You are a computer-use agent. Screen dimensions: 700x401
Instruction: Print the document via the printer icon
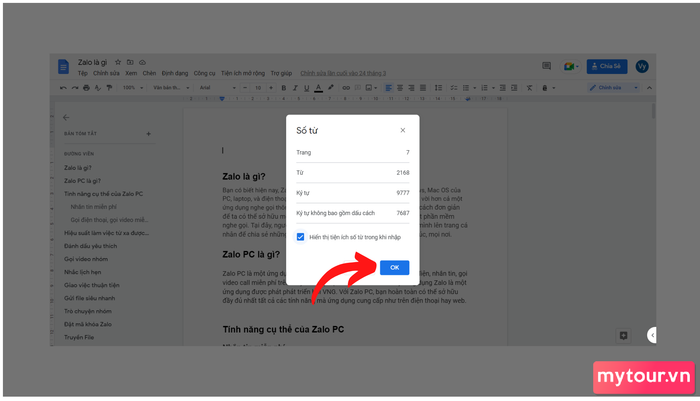(x=86, y=88)
